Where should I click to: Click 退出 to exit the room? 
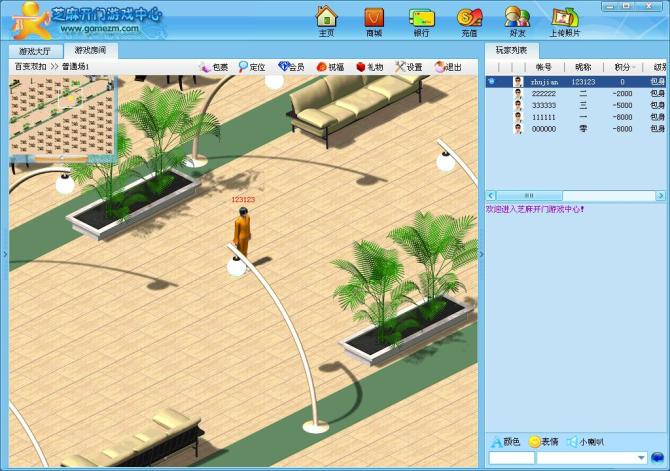(448, 67)
